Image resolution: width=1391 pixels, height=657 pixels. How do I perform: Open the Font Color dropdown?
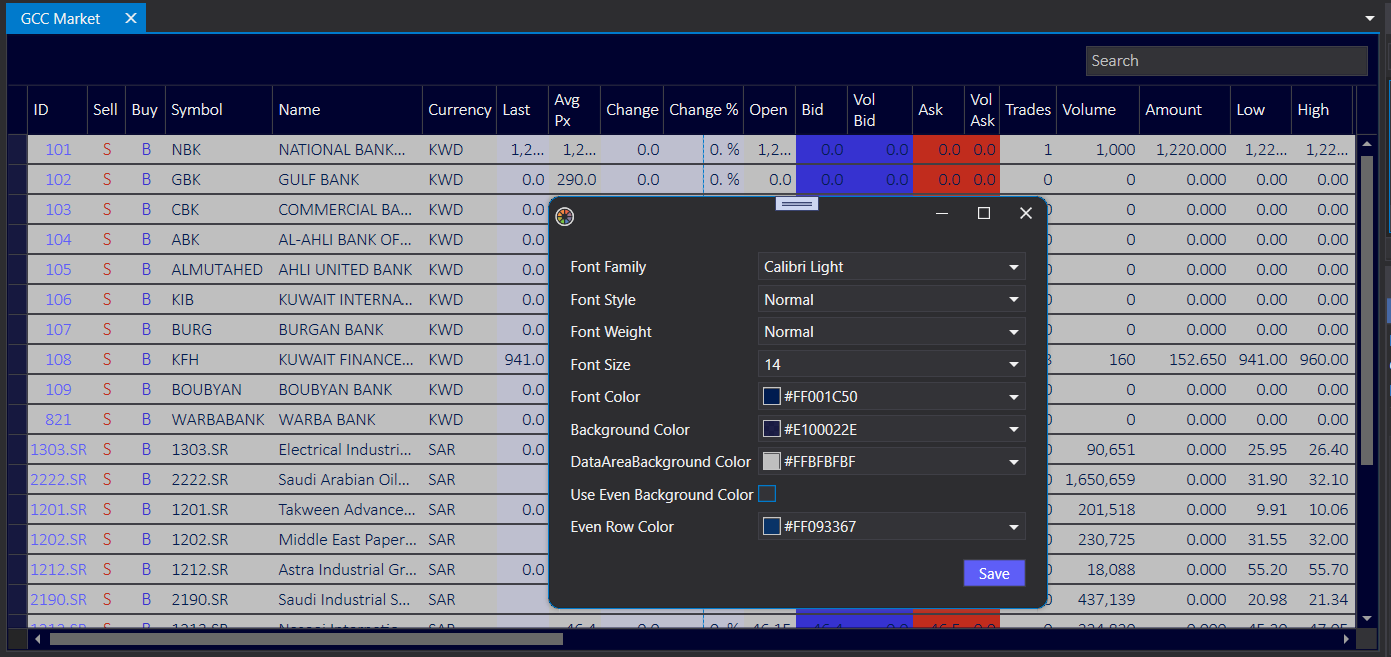point(1014,397)
